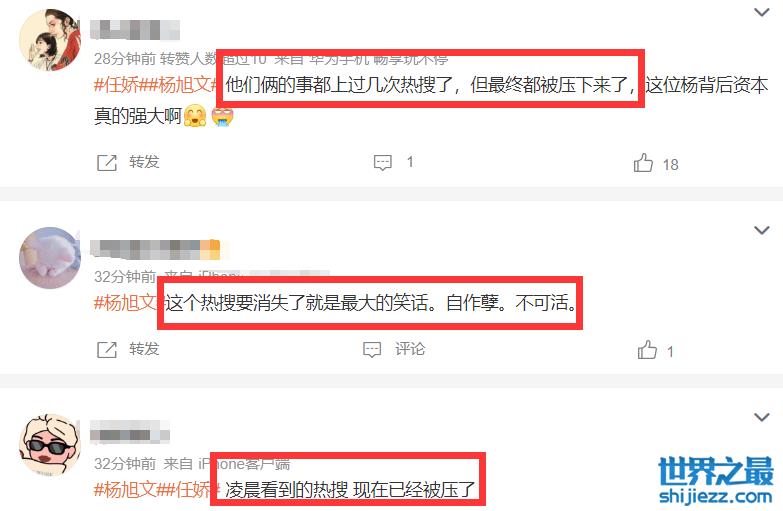
Task: Expand the first post's chevron menu
Action: pyautogui.click(x=762, y=11)
